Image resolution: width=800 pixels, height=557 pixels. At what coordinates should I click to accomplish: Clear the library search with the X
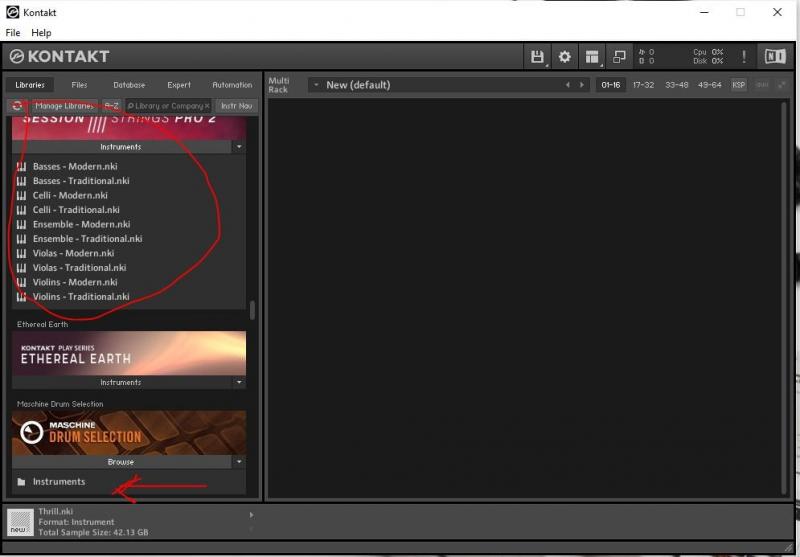207,106
